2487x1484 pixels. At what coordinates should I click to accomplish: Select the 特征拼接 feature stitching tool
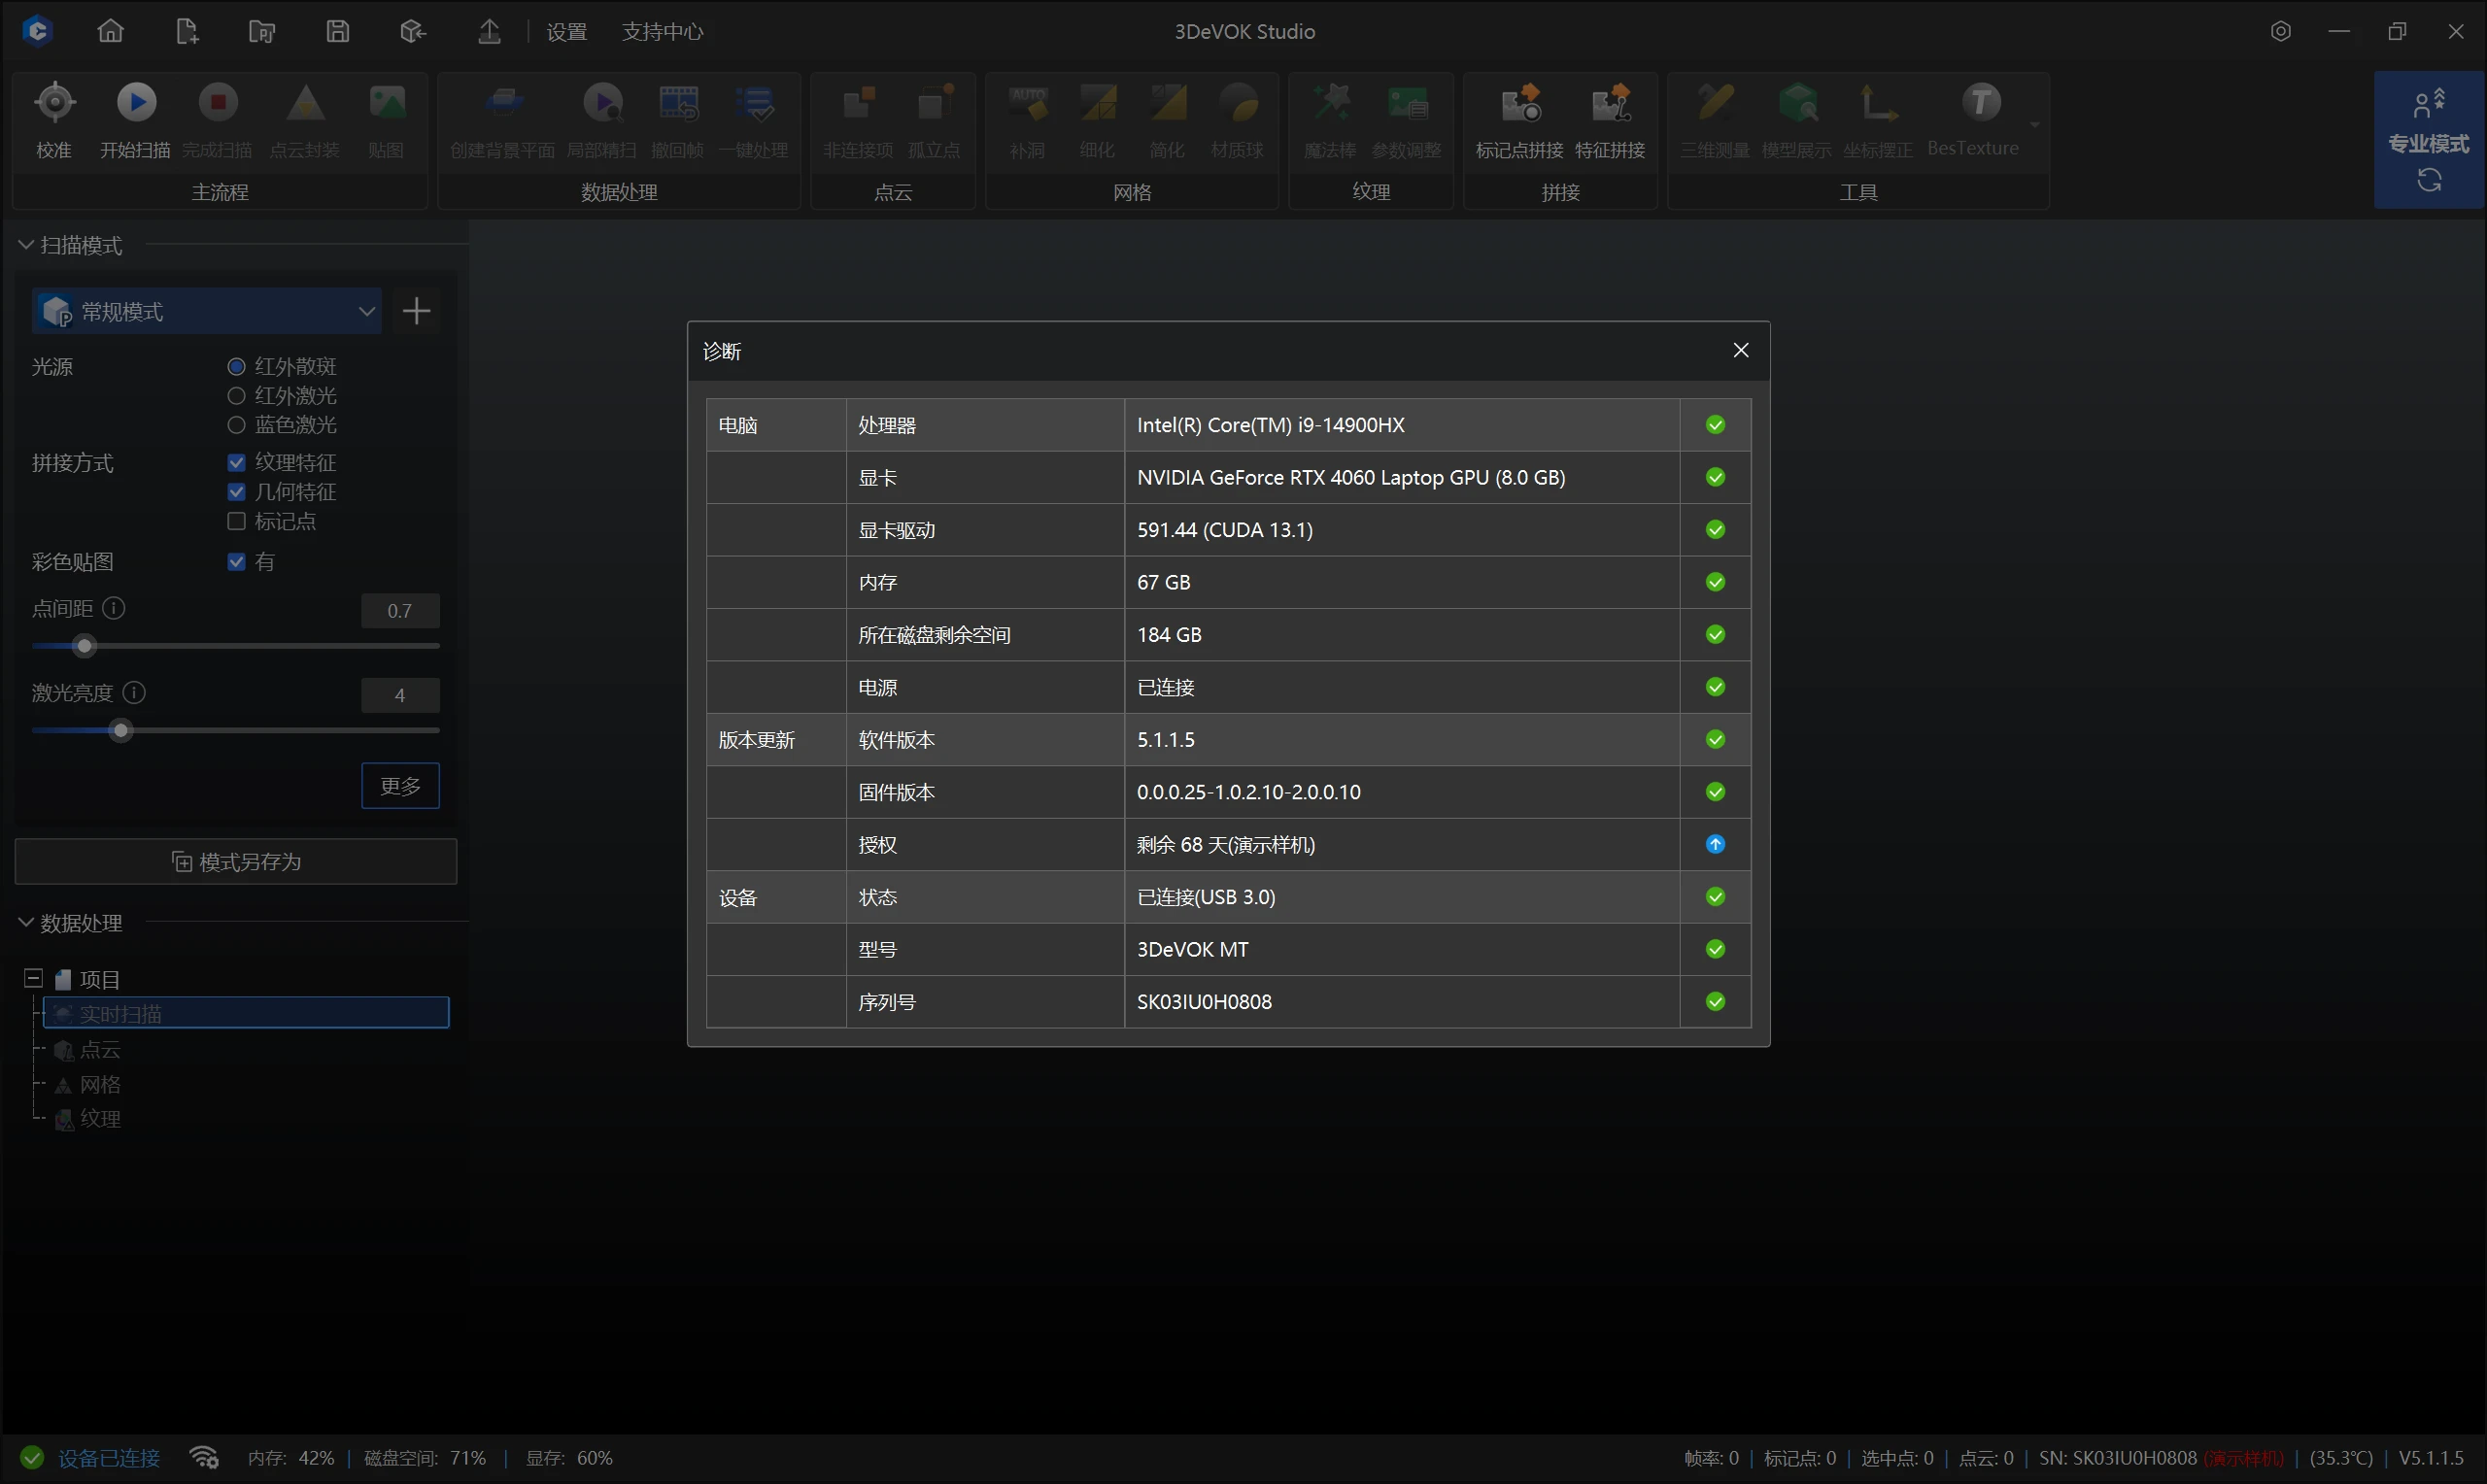[1609, 103]
